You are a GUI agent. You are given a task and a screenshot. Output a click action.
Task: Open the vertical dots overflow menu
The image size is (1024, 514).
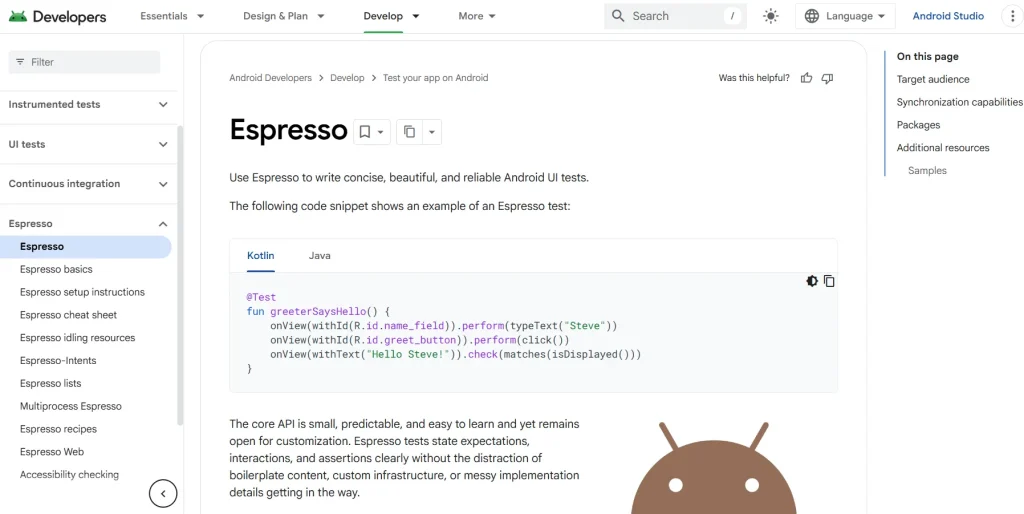click(x=1012, y=16)
